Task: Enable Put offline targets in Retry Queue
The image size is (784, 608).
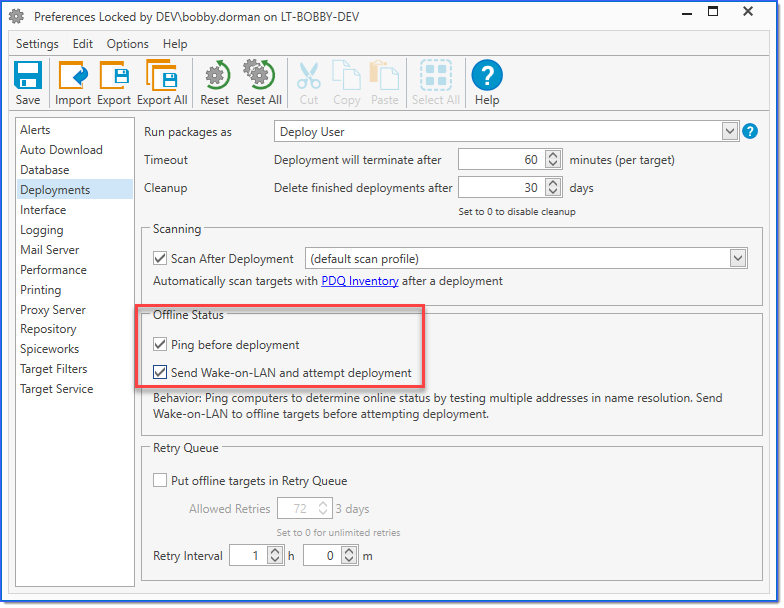Action: coord(160,480)
